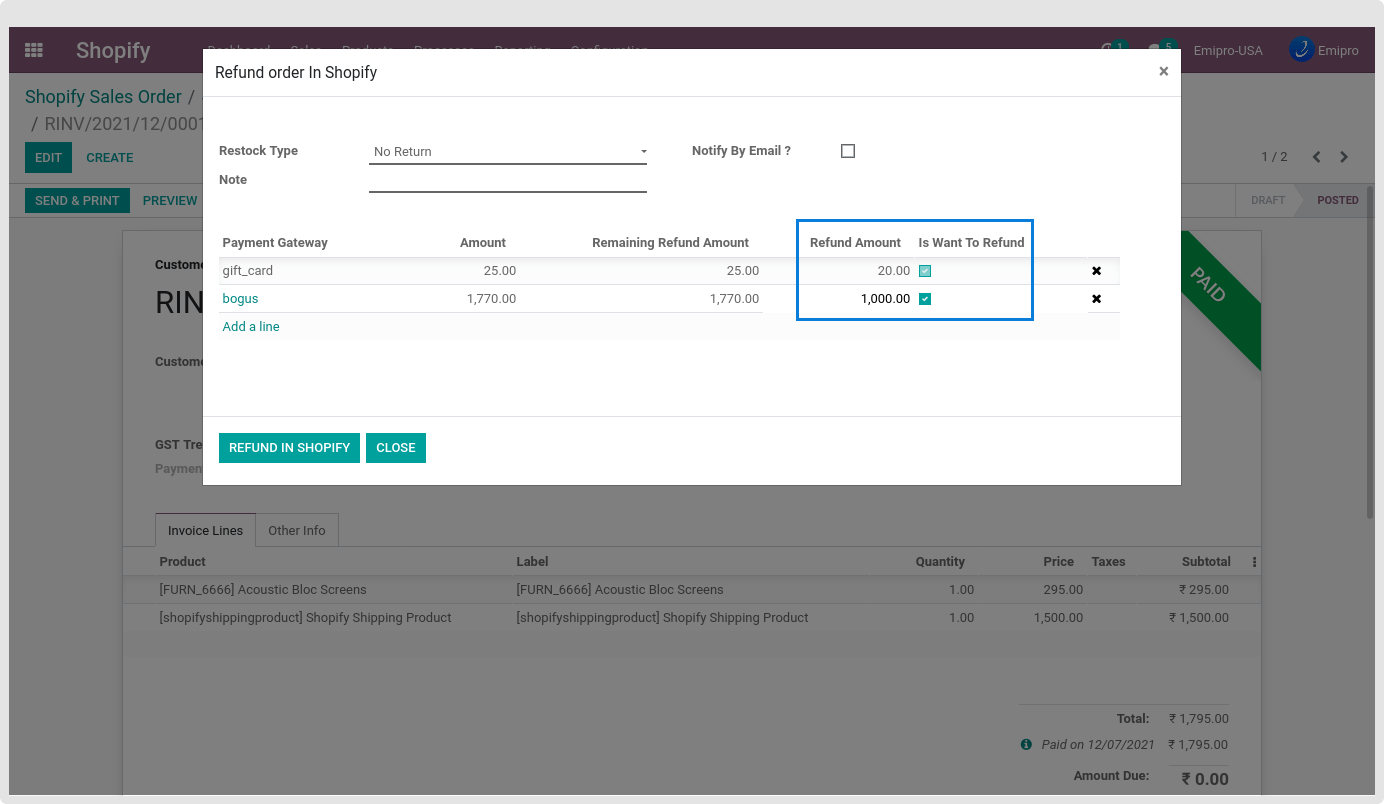The image size is (1384, 804).
Task: Open the Emipro user menu
Action: [1324, 50]
